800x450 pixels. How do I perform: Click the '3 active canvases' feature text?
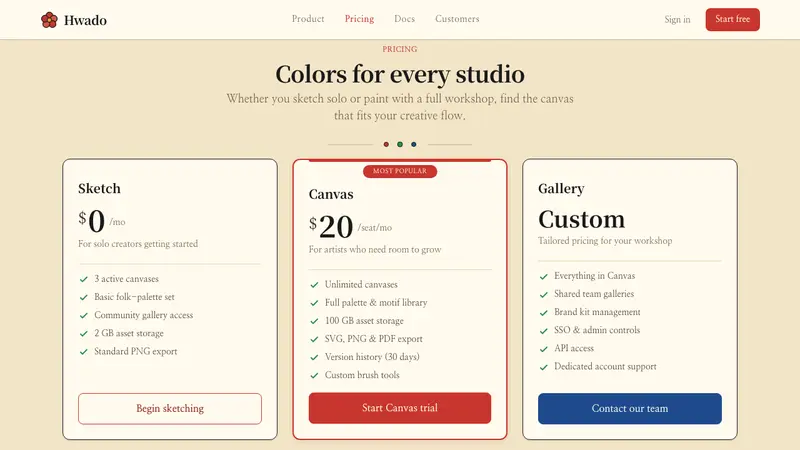tap(127, 279)
